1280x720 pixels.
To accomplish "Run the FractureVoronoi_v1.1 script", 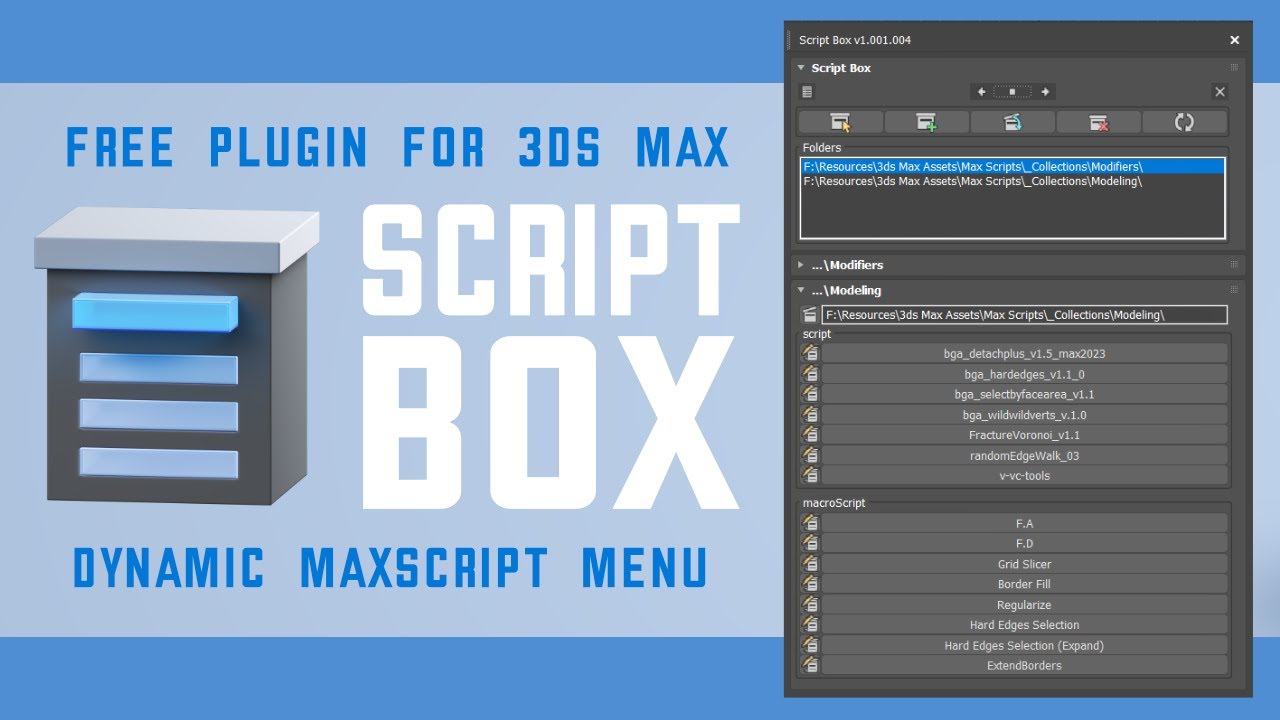I will tap(1024, 435).
